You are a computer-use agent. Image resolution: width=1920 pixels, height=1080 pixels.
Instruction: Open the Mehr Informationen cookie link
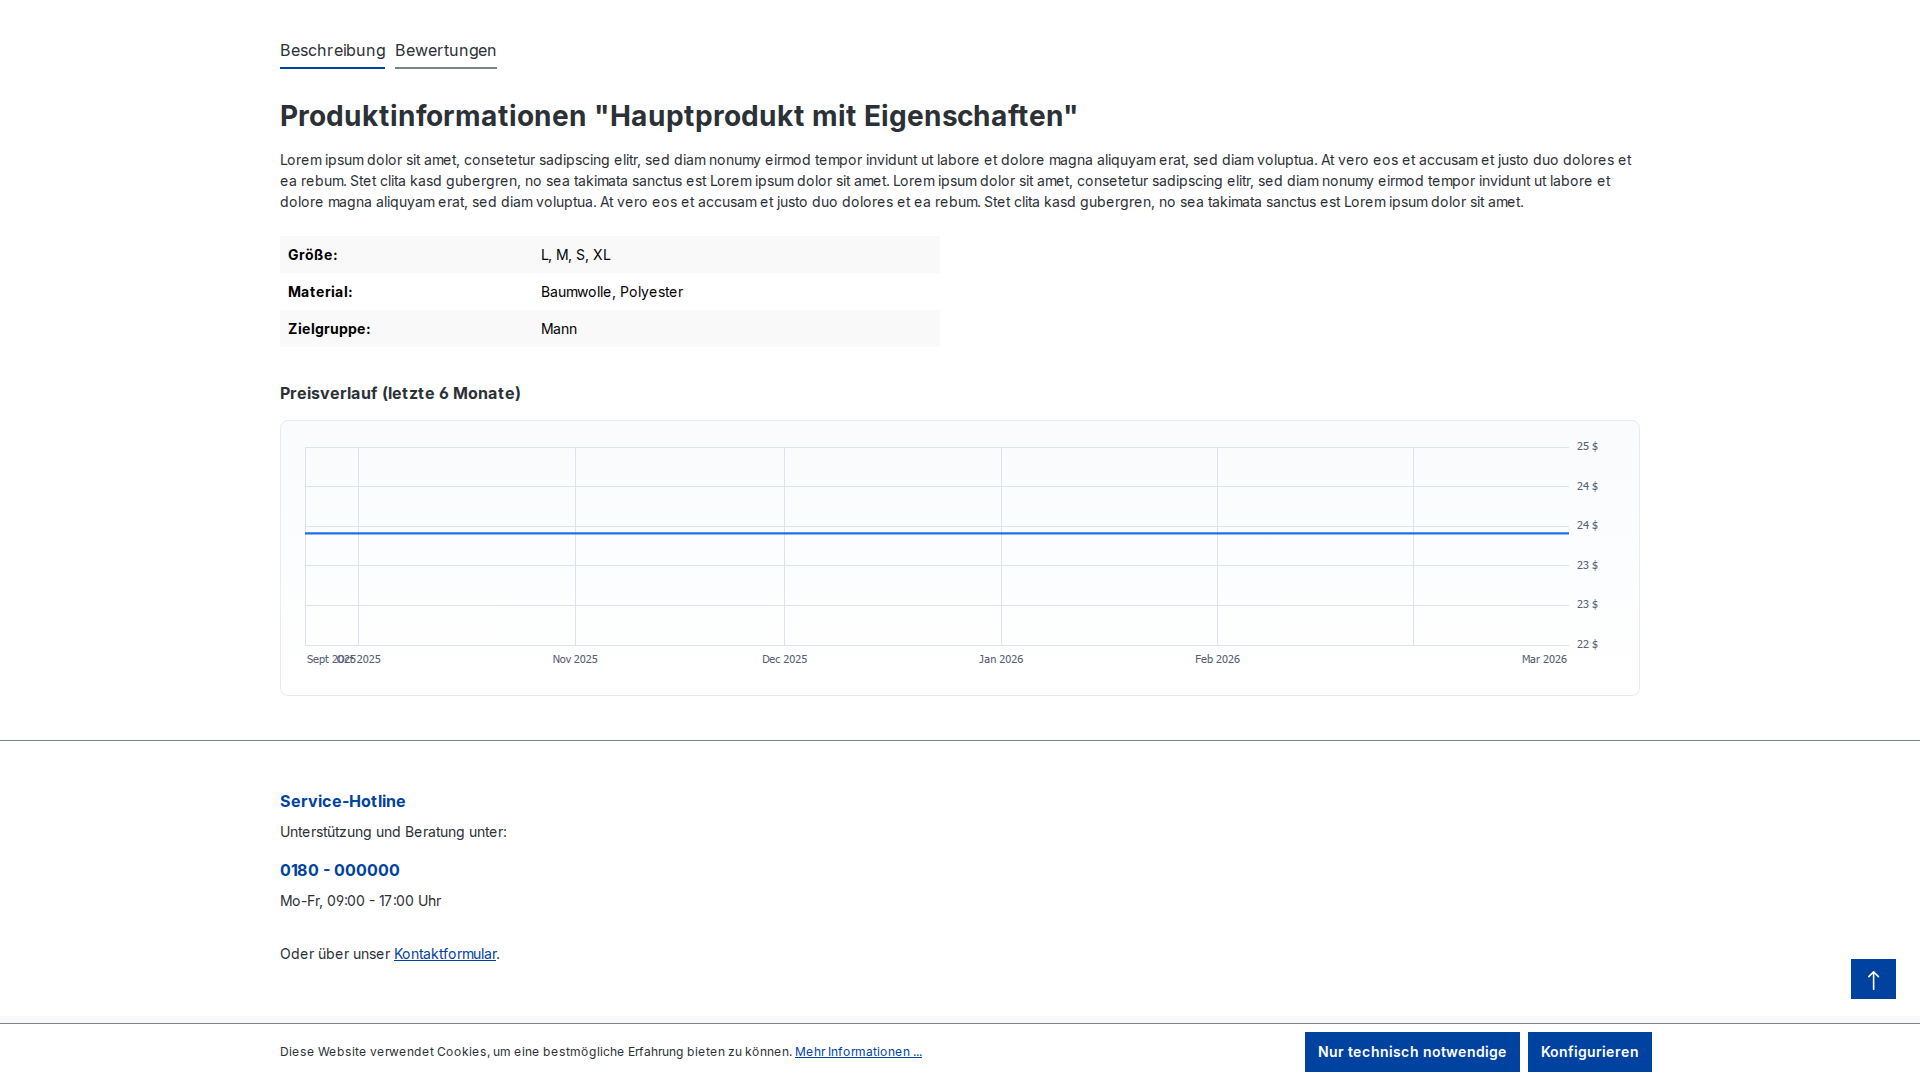point(858,1052)
